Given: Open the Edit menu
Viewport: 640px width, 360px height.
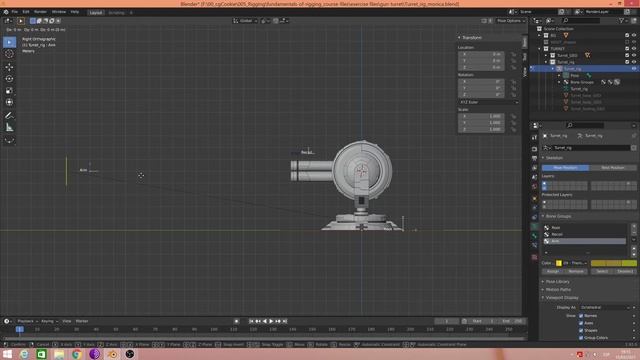Looking at the screenshot, I should [26, 12].
